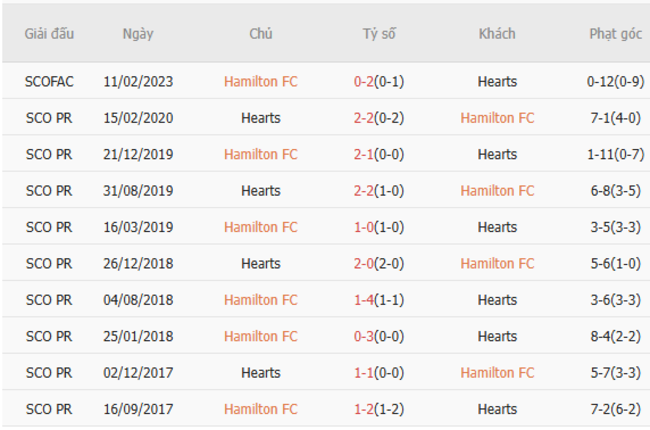Click the Hamilton FC link dated 11/02/2023

tap(261, 82)
